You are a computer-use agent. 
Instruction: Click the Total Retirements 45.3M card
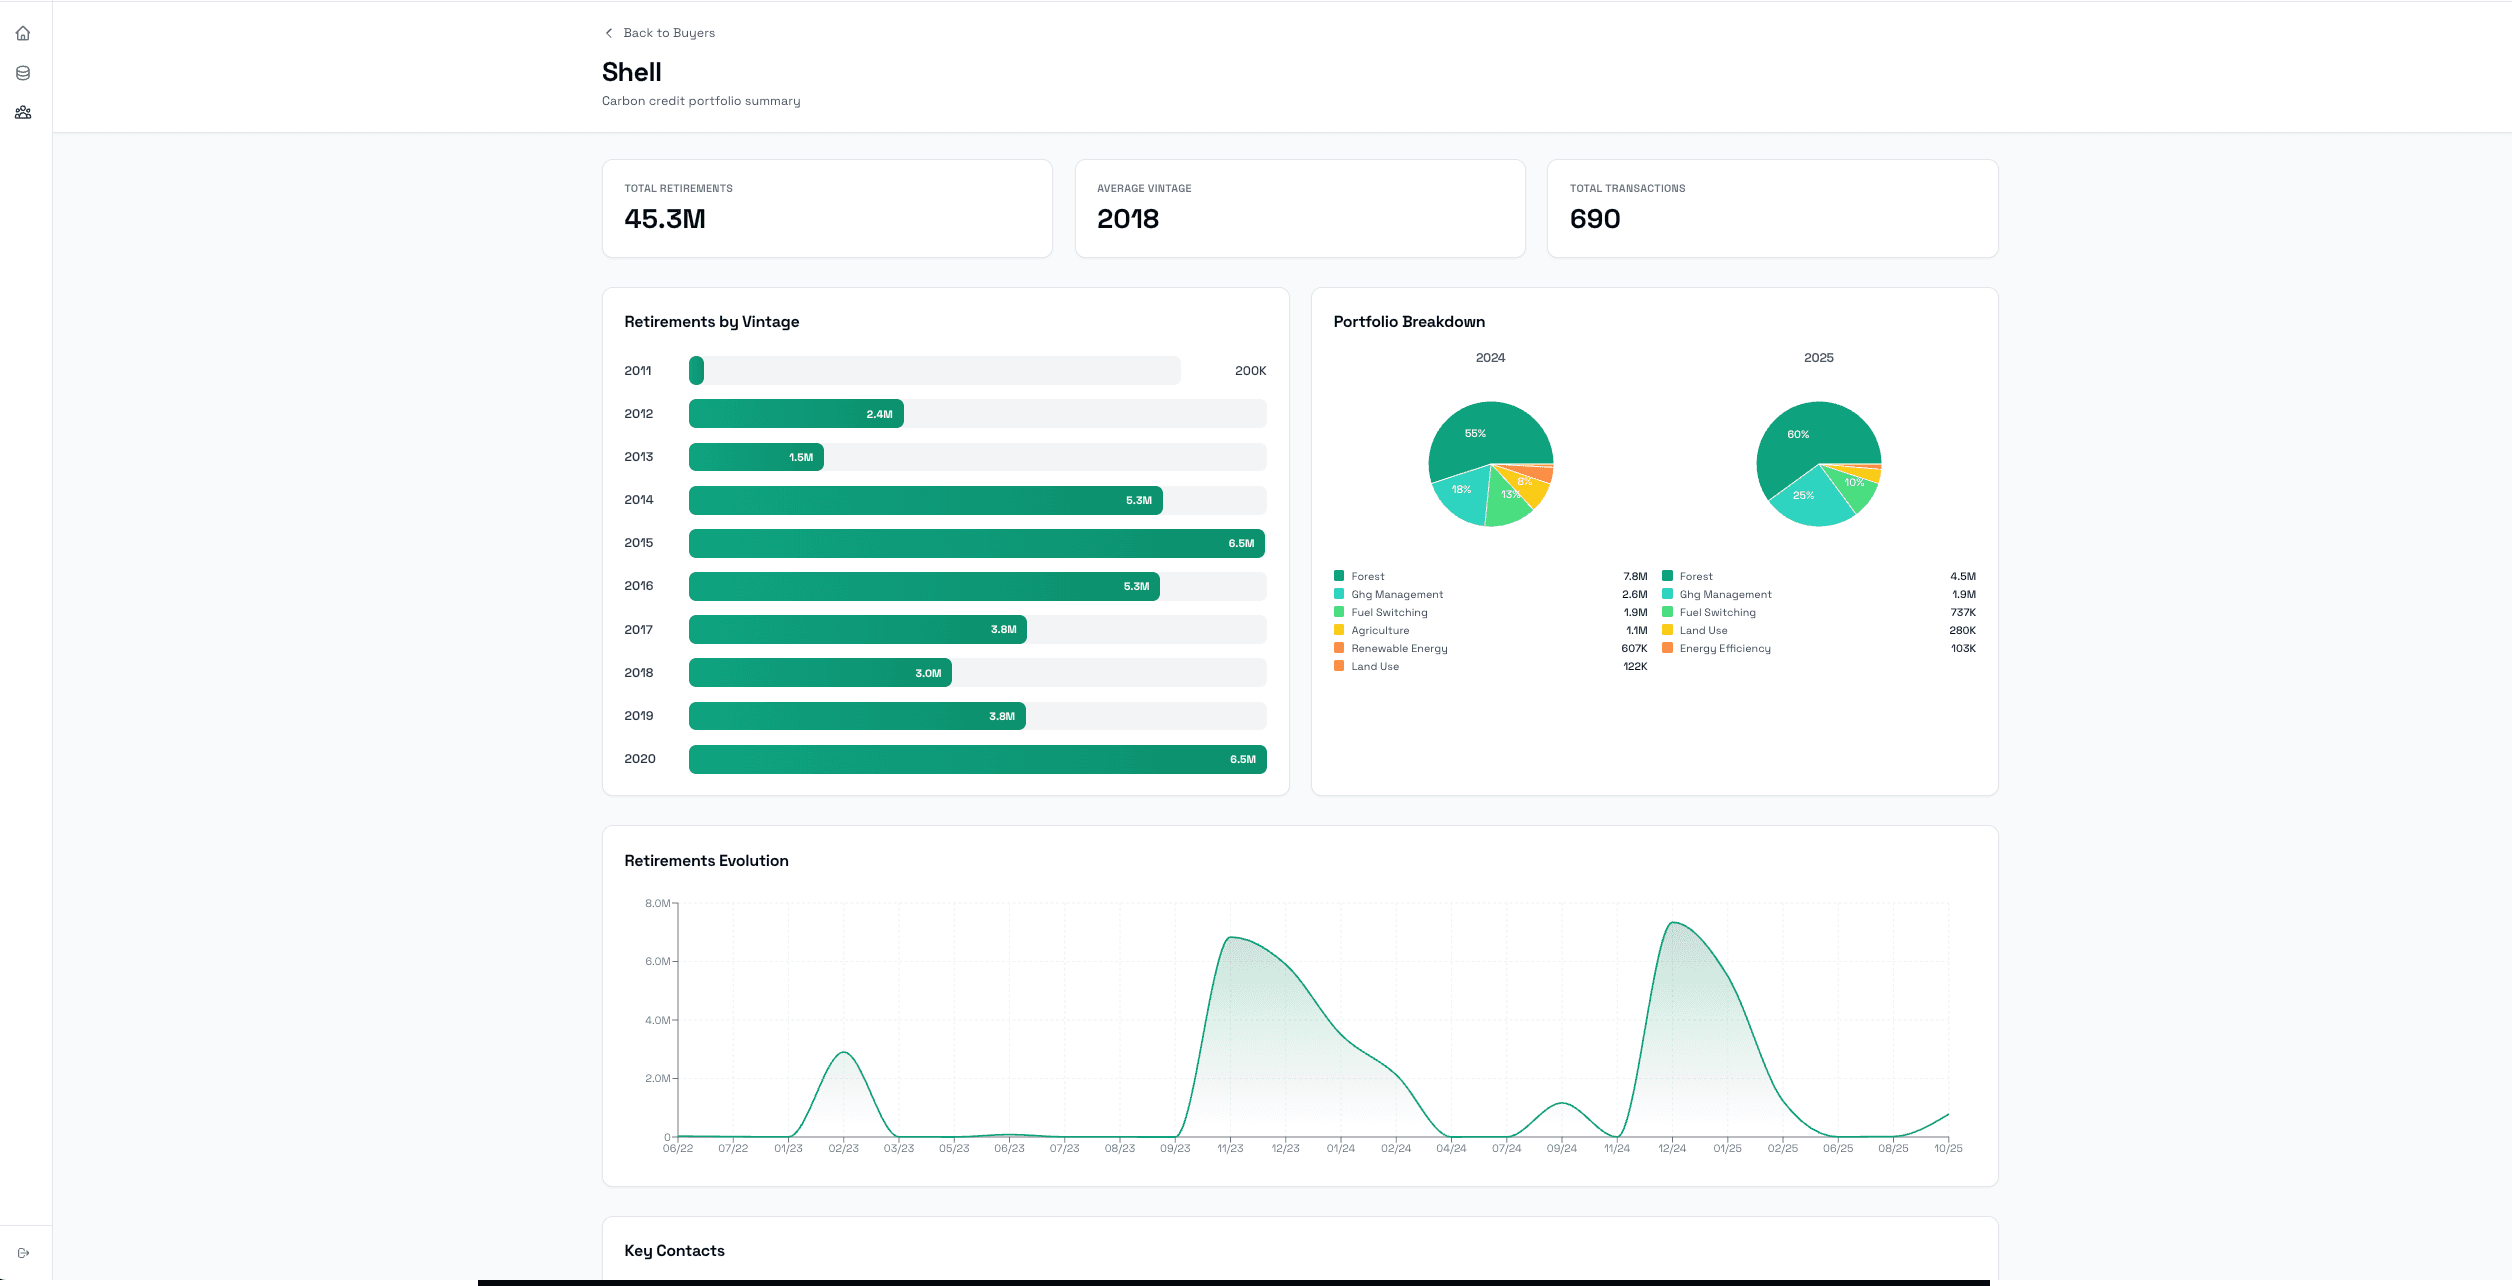tap(826, 208)
